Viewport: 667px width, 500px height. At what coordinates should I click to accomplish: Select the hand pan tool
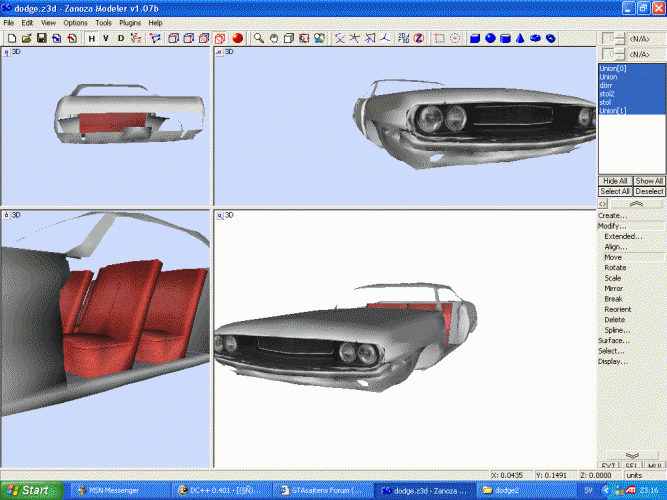pyautogui.click(x=273, y=39)
